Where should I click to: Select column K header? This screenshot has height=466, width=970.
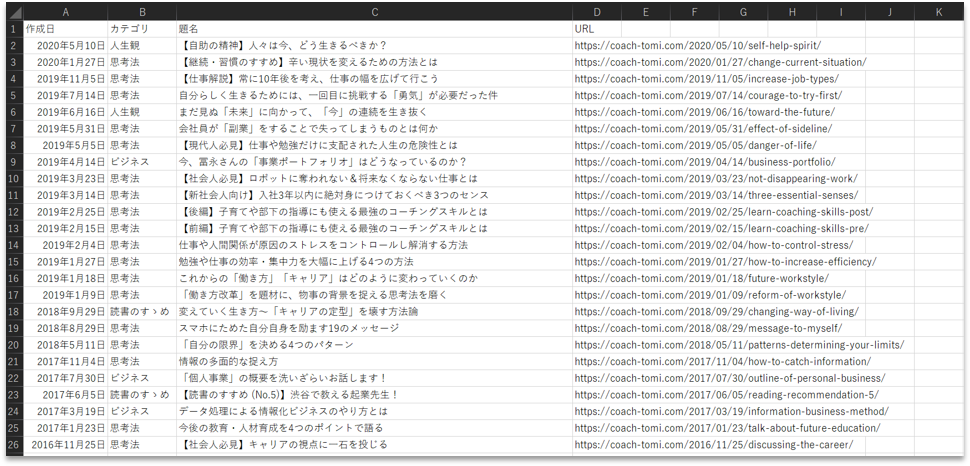[x=939, y=12]
